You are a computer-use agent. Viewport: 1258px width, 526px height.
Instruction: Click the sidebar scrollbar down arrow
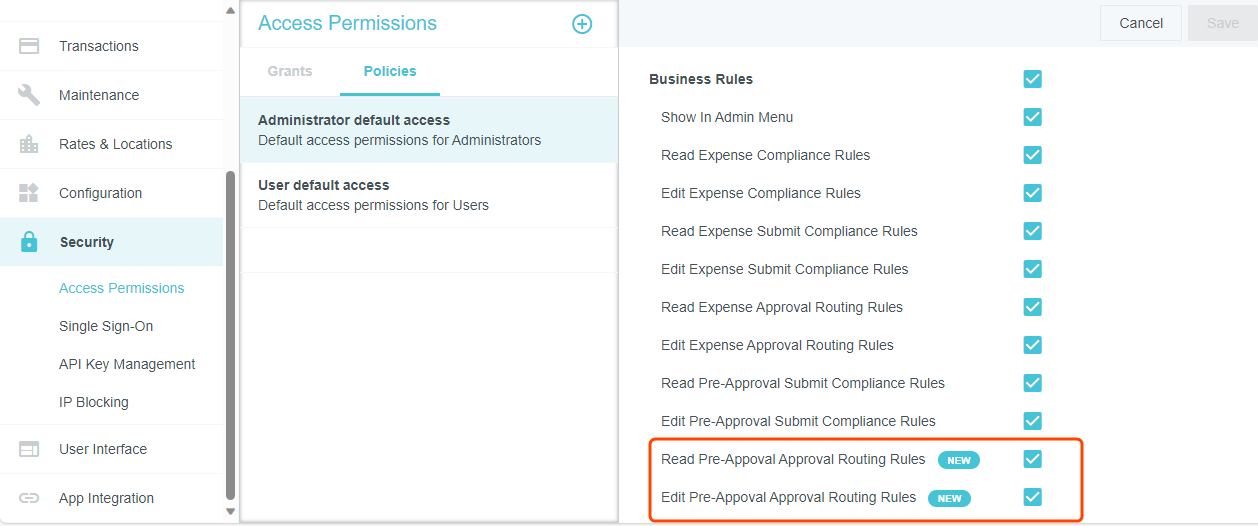231,511
